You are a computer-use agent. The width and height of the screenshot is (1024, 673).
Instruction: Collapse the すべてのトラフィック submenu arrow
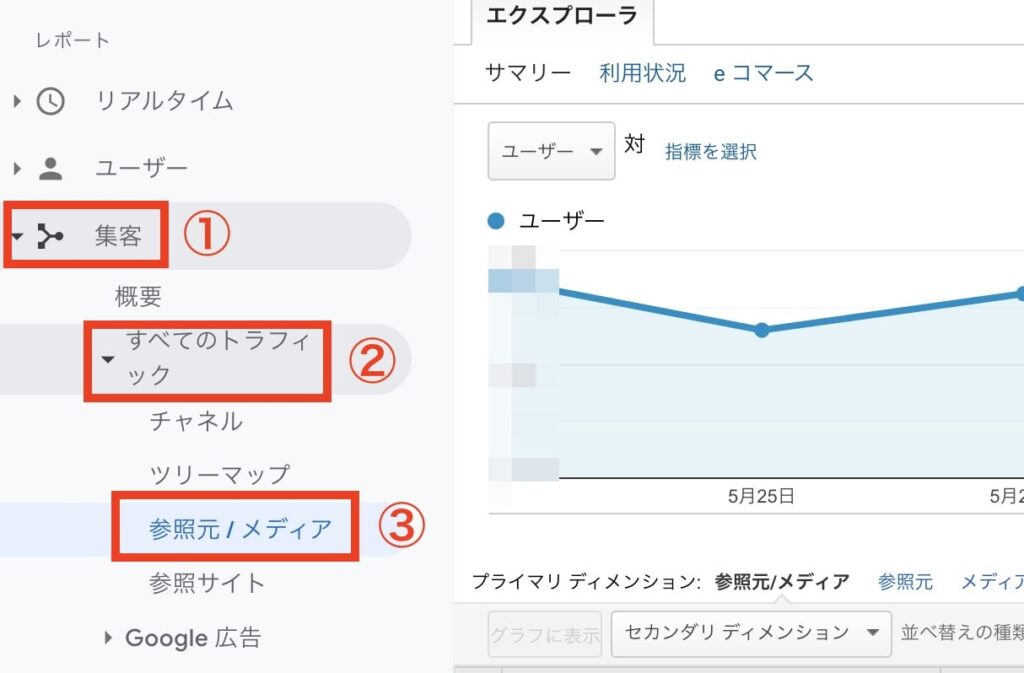pos(108,359)
